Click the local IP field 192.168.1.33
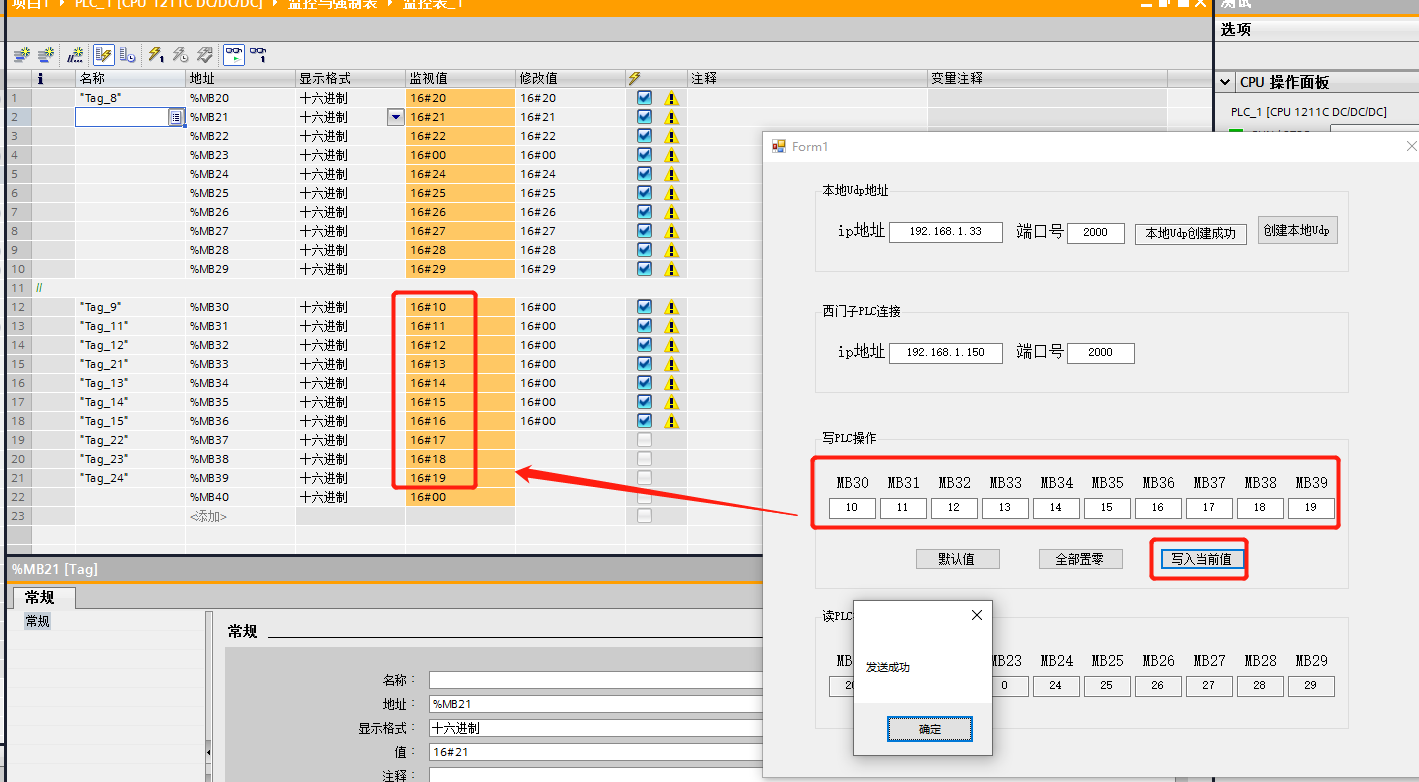 click(x=945, y=232)
